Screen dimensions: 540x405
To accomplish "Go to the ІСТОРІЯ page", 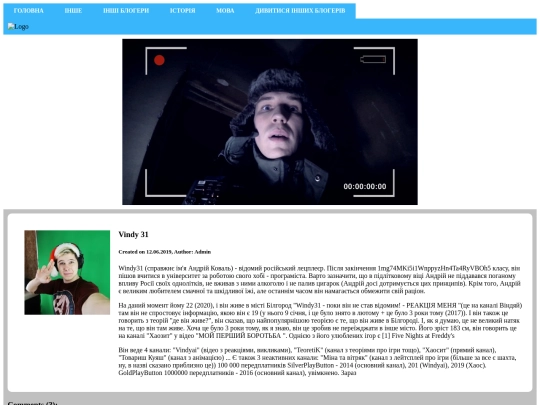I will [183, 11].
